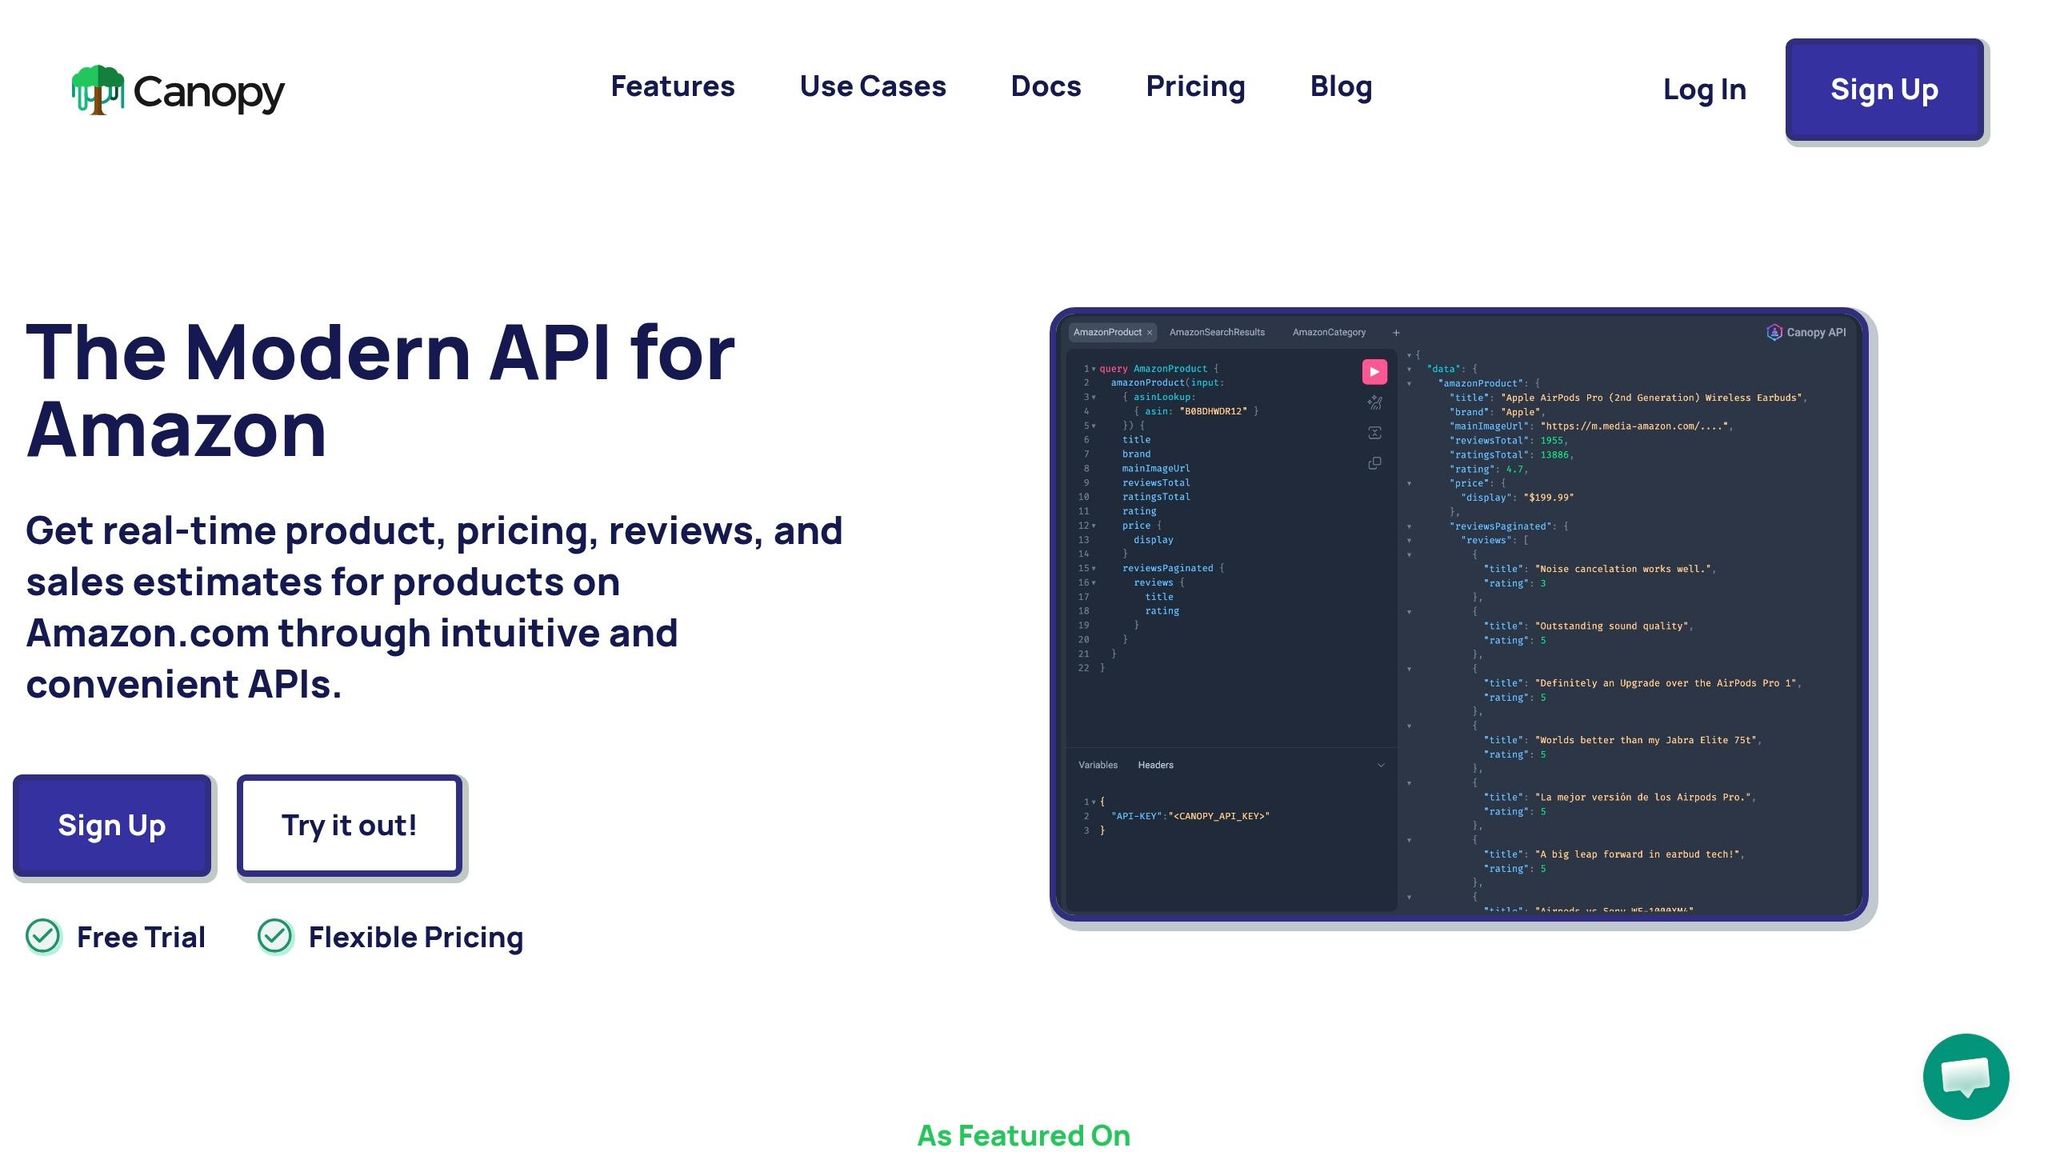The height and width of the screenshot is (1152, 2048).
Task: Click the prettify query icon below the run button
Action: tap(1375, 402)
